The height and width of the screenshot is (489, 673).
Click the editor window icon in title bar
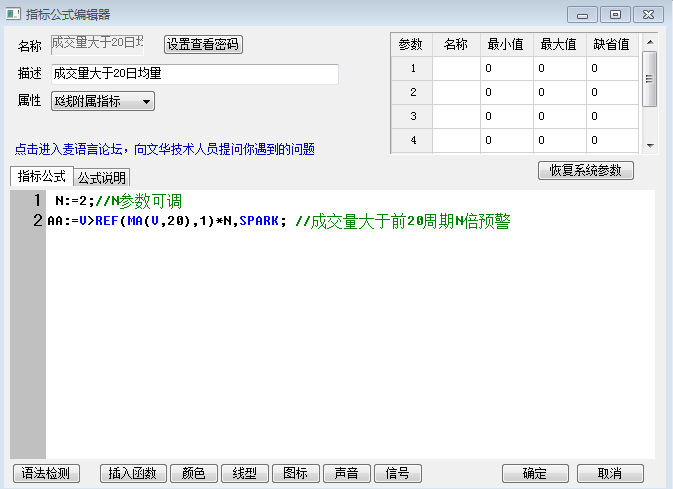[13, 14]
